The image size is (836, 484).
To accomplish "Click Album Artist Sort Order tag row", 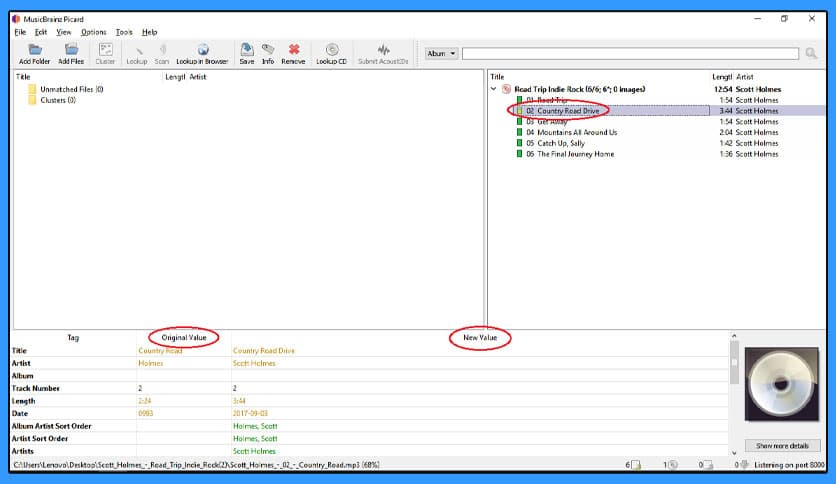I will pos(52,426).
